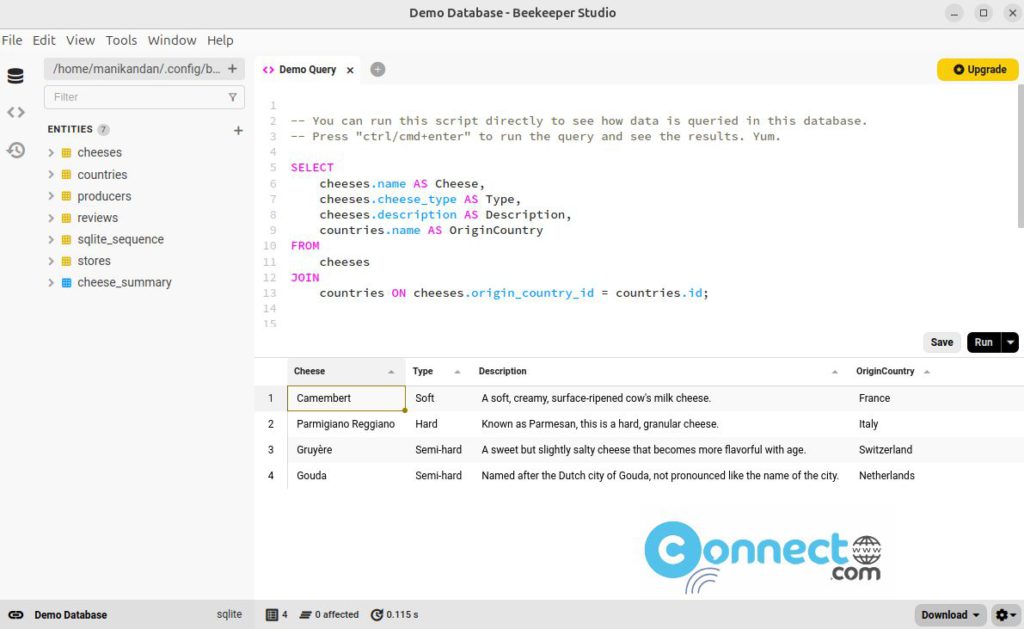This screenshot has height=629, width=1024.
Task: Expand the cheese_summary view entry
Action: pyautogui.click(x=51, y=282)
